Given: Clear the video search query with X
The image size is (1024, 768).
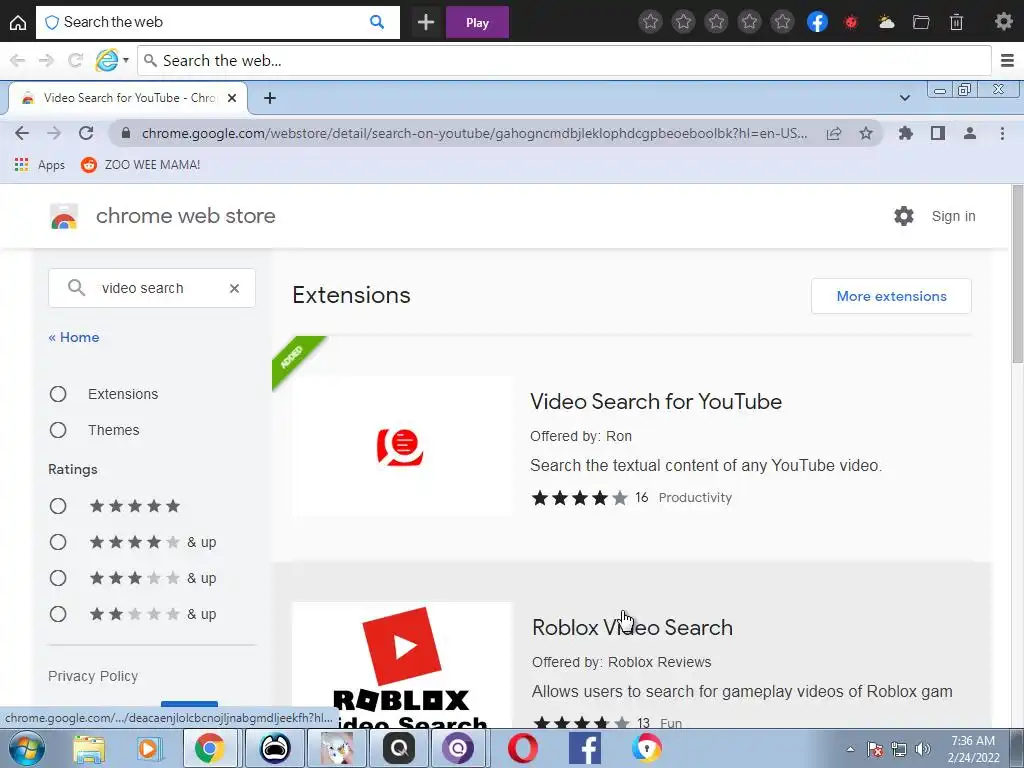Looking at the screenshot, I should (x=234, y=288).
